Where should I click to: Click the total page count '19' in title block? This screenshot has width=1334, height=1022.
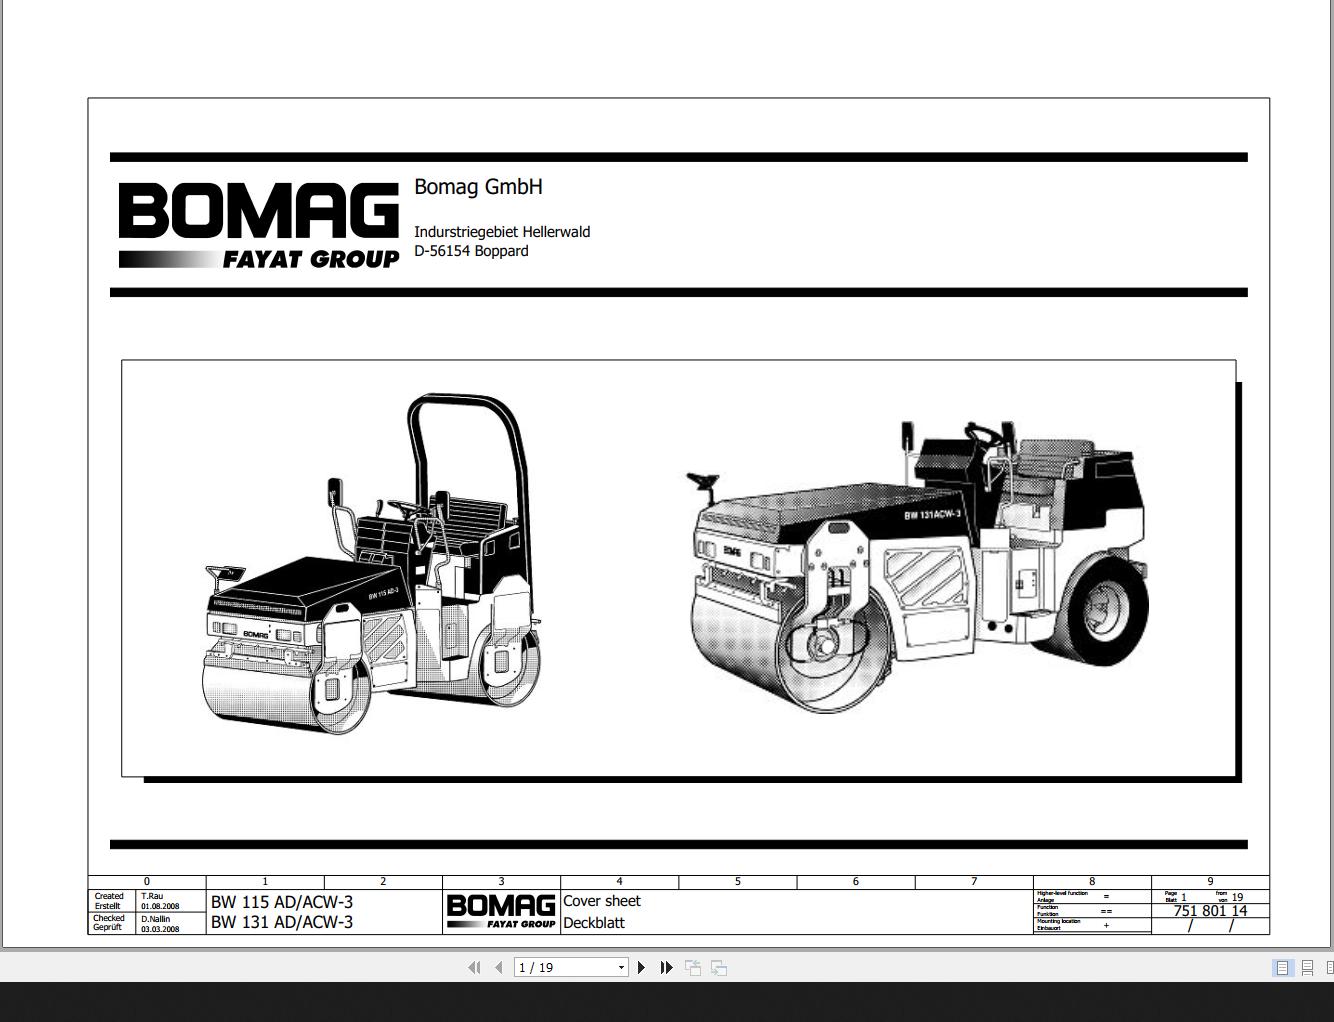(x=1237, y=897)
